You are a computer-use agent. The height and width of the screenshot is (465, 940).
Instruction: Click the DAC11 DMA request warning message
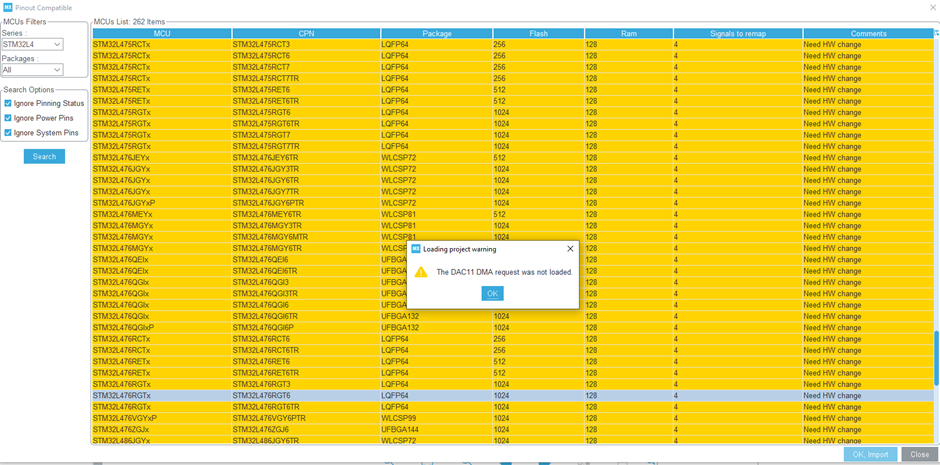pos(504,272)
